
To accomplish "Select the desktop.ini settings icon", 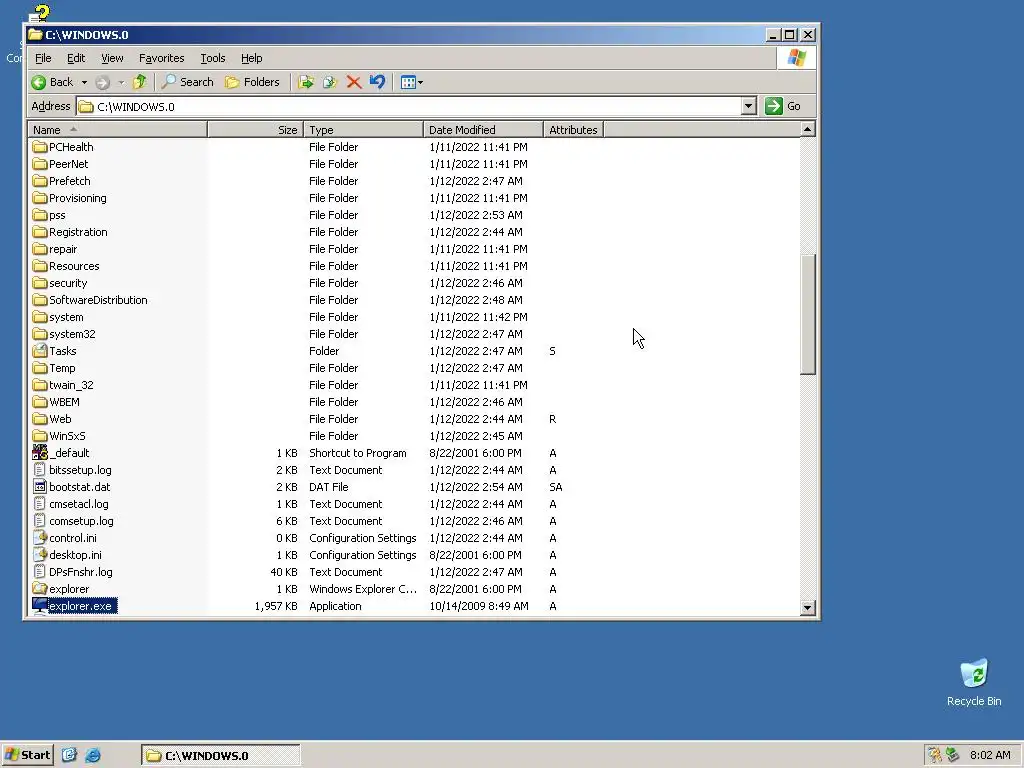I will coord(40,554).
